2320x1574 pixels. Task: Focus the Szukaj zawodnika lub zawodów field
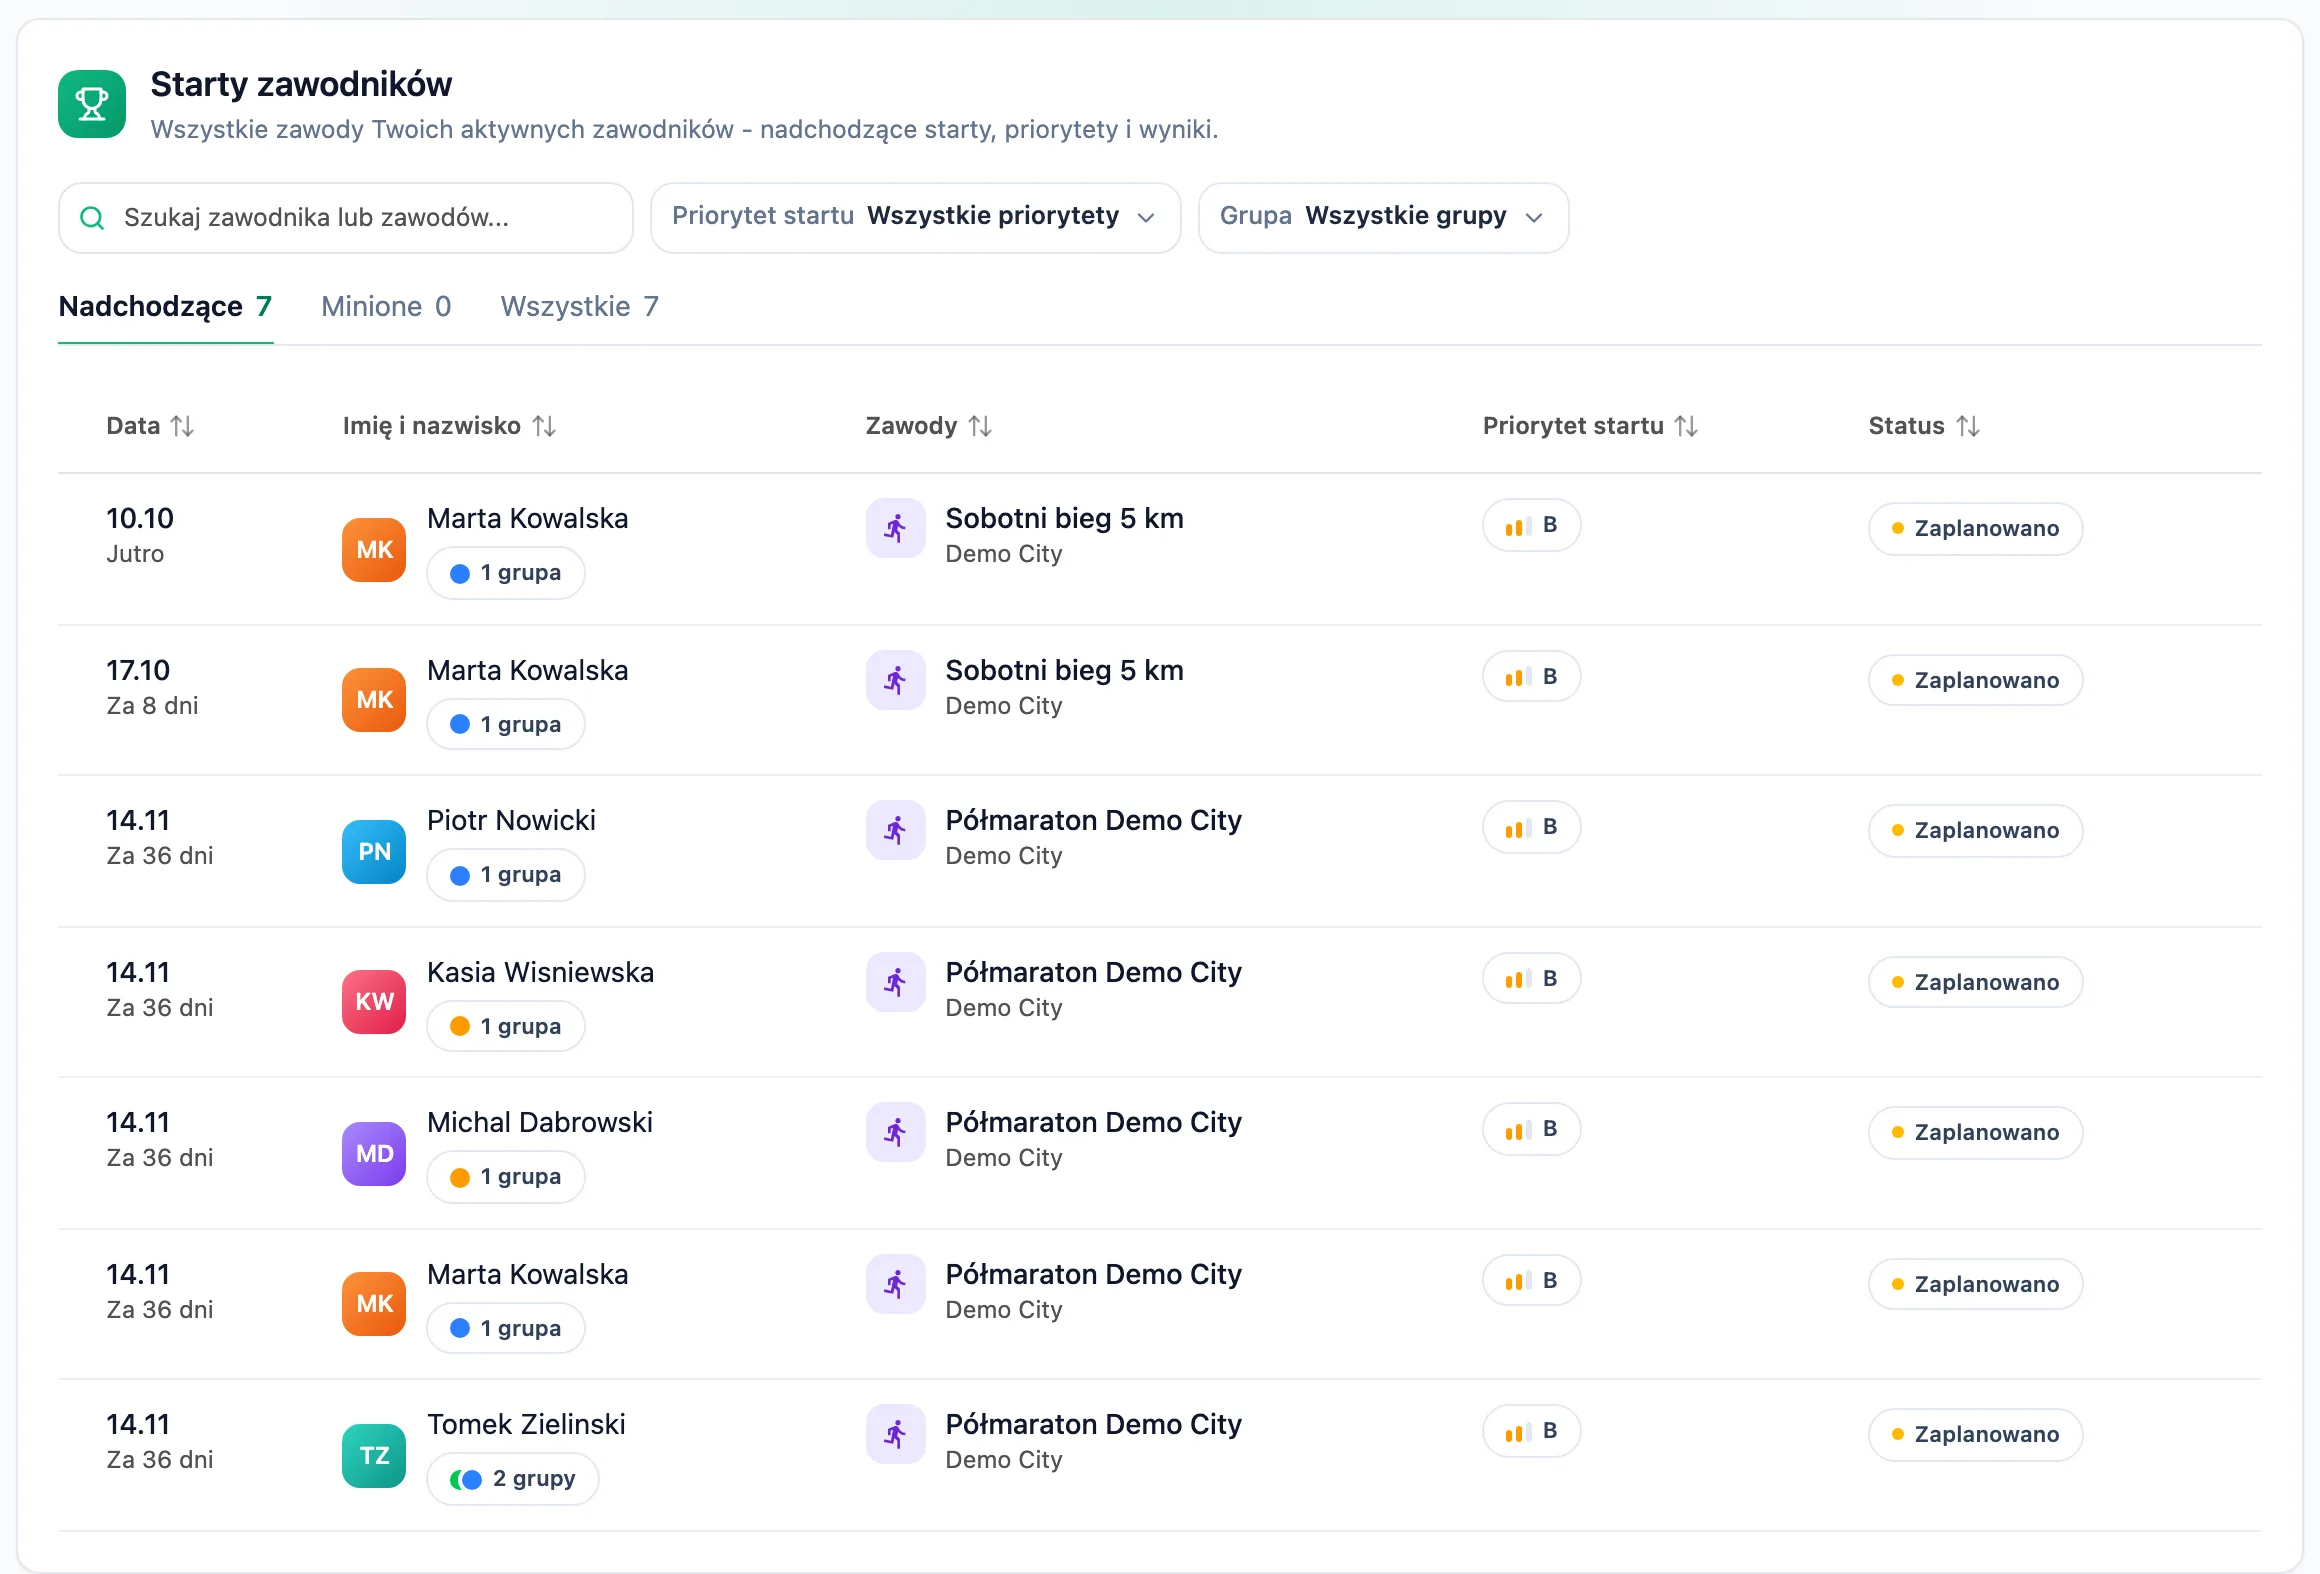click(x=346, y=217)
